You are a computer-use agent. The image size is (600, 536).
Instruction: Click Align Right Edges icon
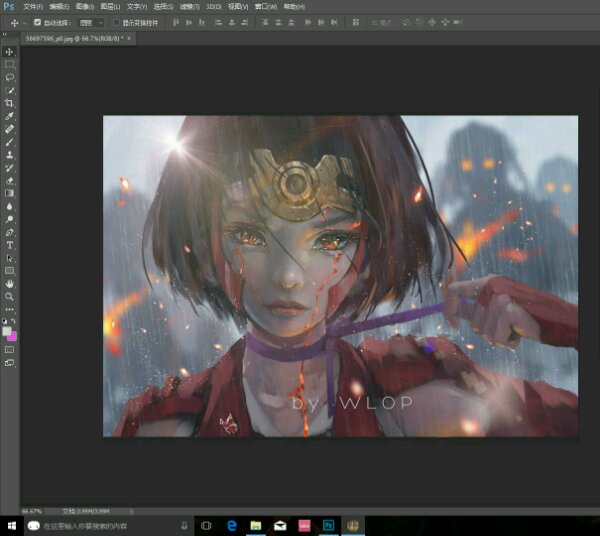coord(245,23)
